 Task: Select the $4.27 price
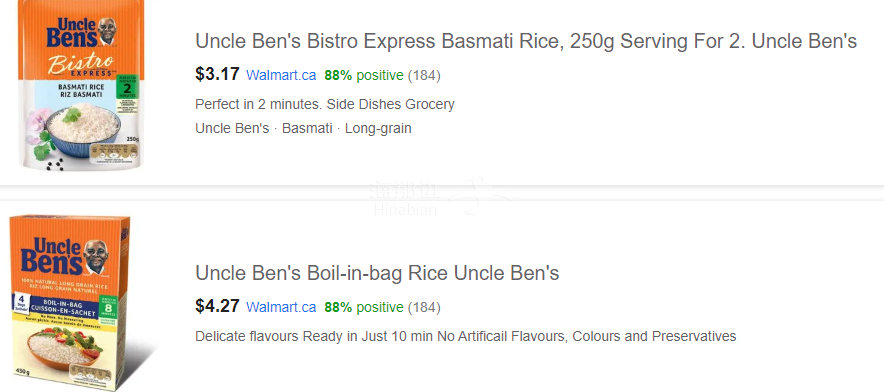217,306
